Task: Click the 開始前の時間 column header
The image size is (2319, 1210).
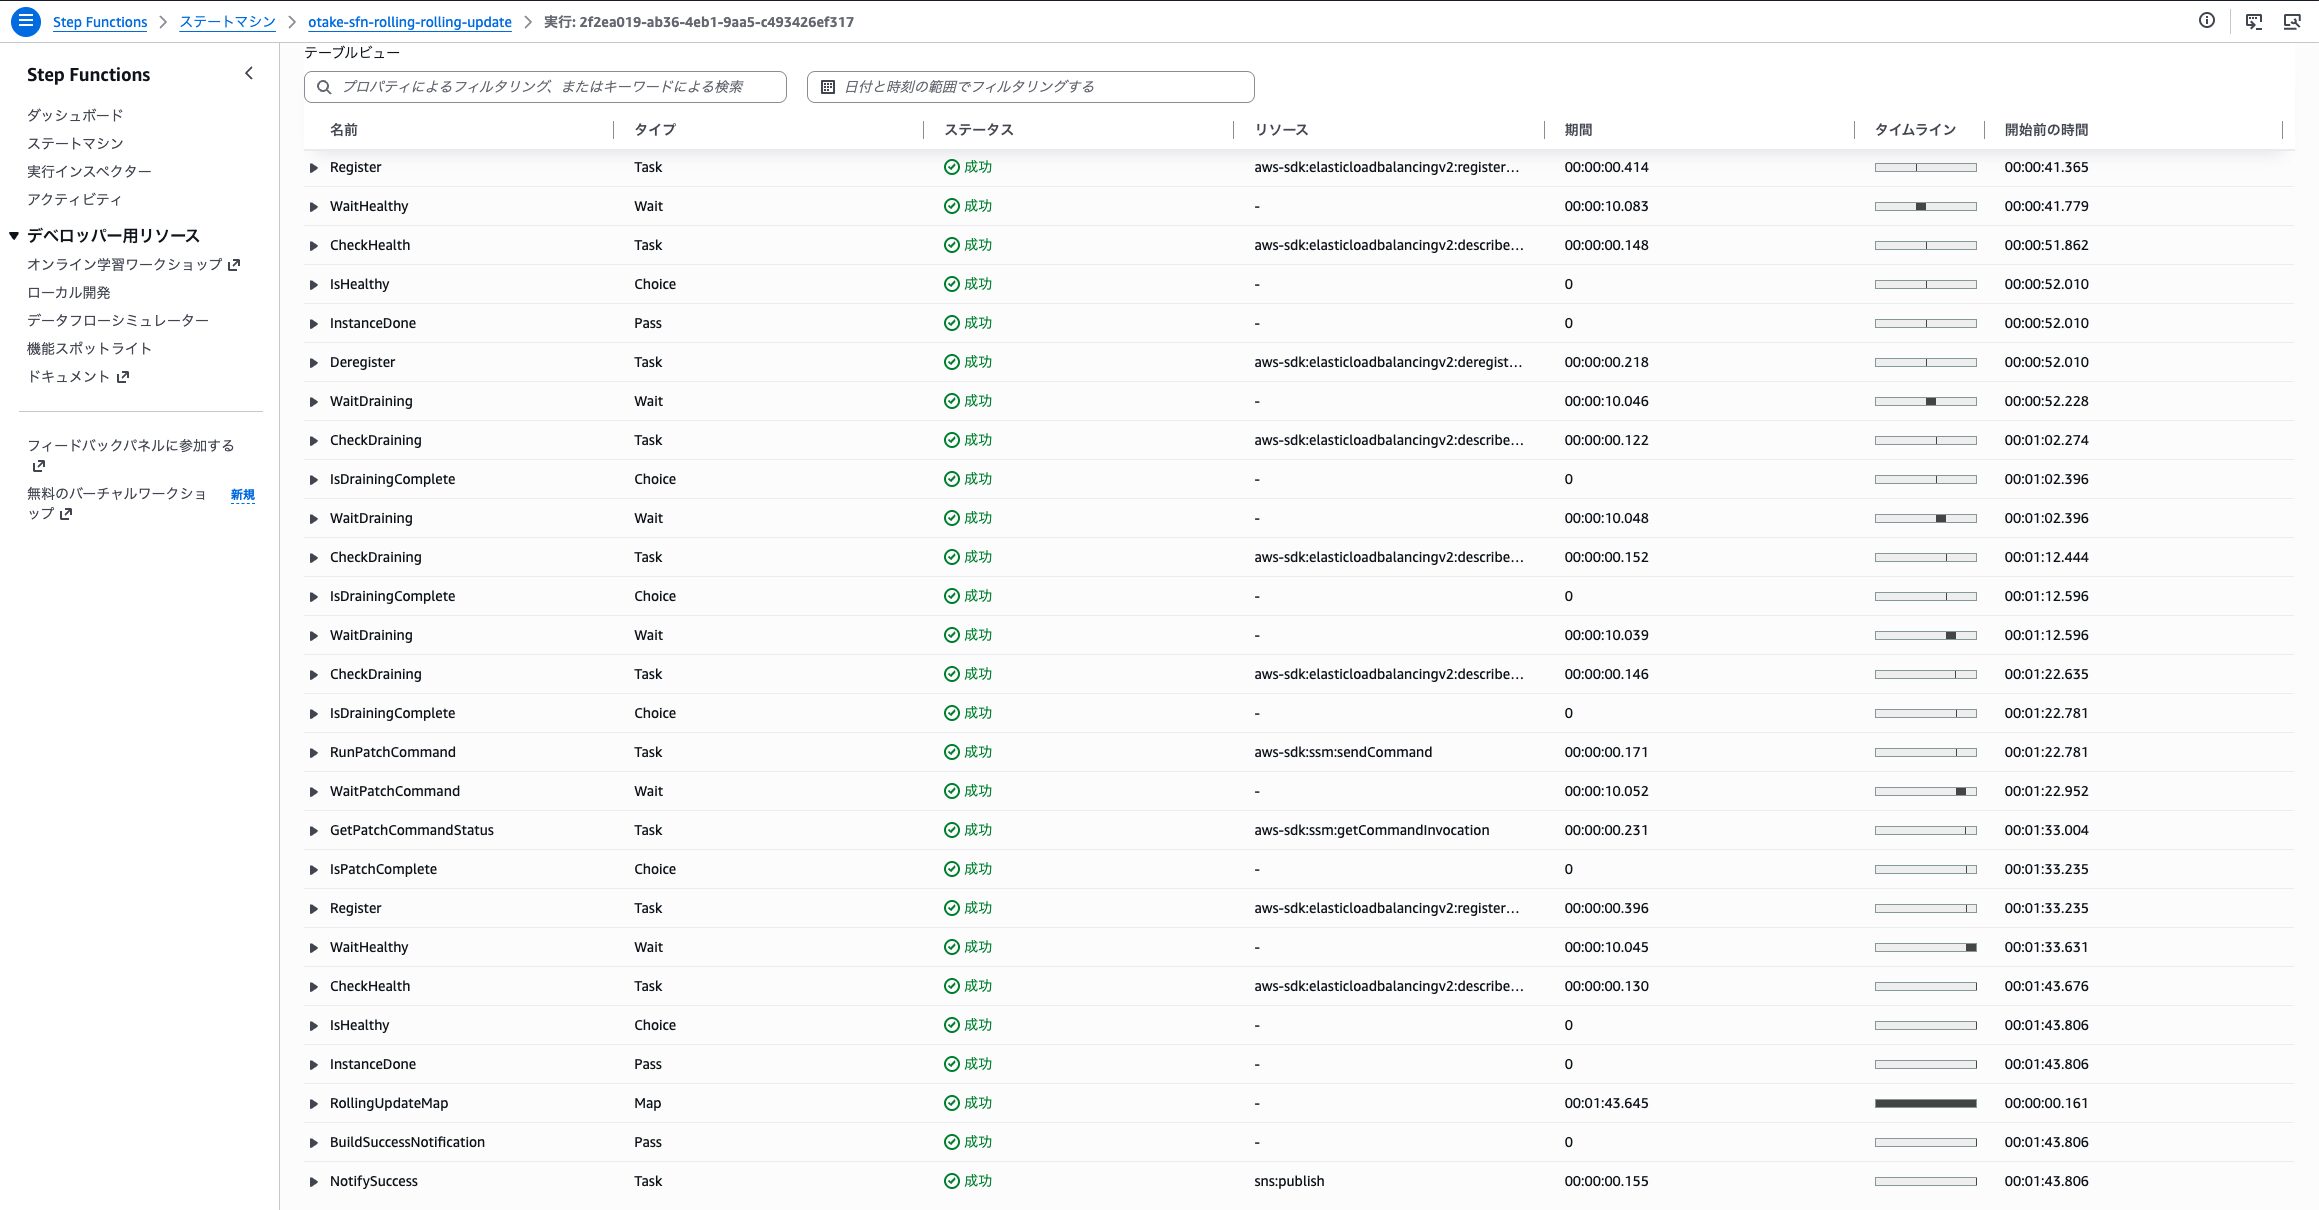Action: click(x=2046, y=130)
